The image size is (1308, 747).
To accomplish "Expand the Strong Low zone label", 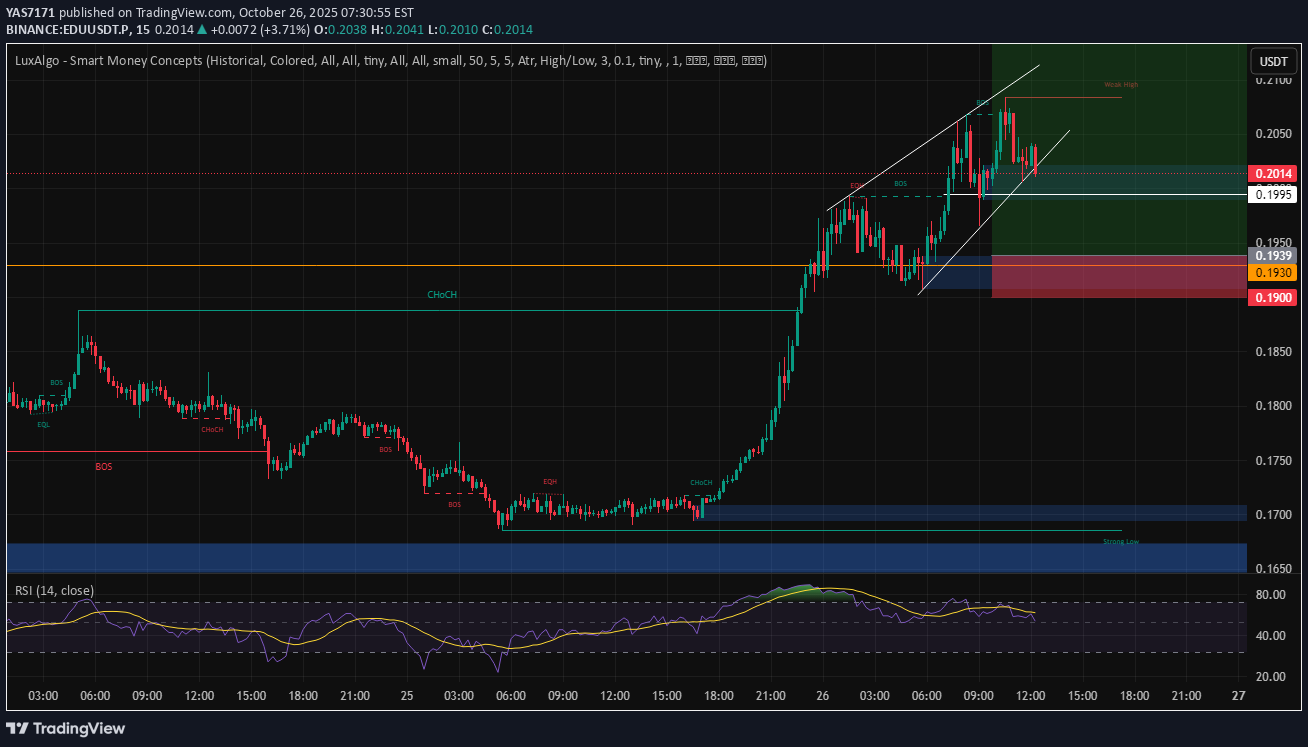I will (x=1120, y=541).
